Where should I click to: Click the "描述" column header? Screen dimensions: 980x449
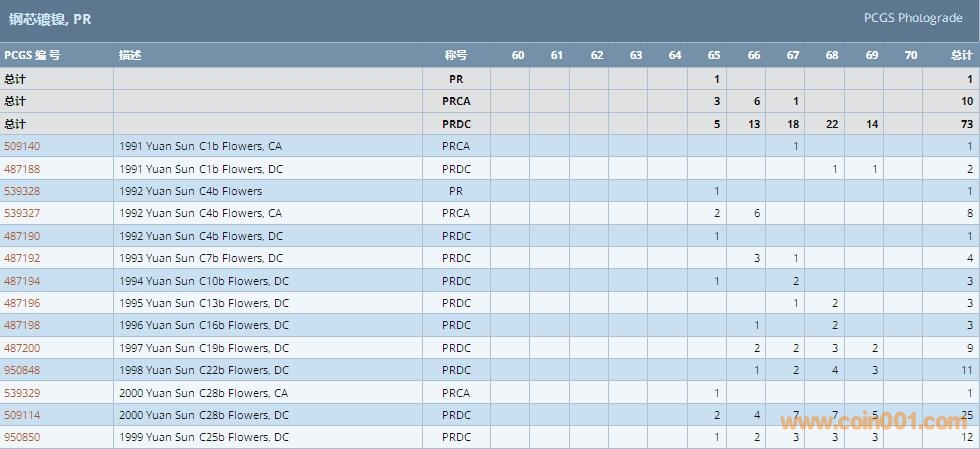pos(130,55)
